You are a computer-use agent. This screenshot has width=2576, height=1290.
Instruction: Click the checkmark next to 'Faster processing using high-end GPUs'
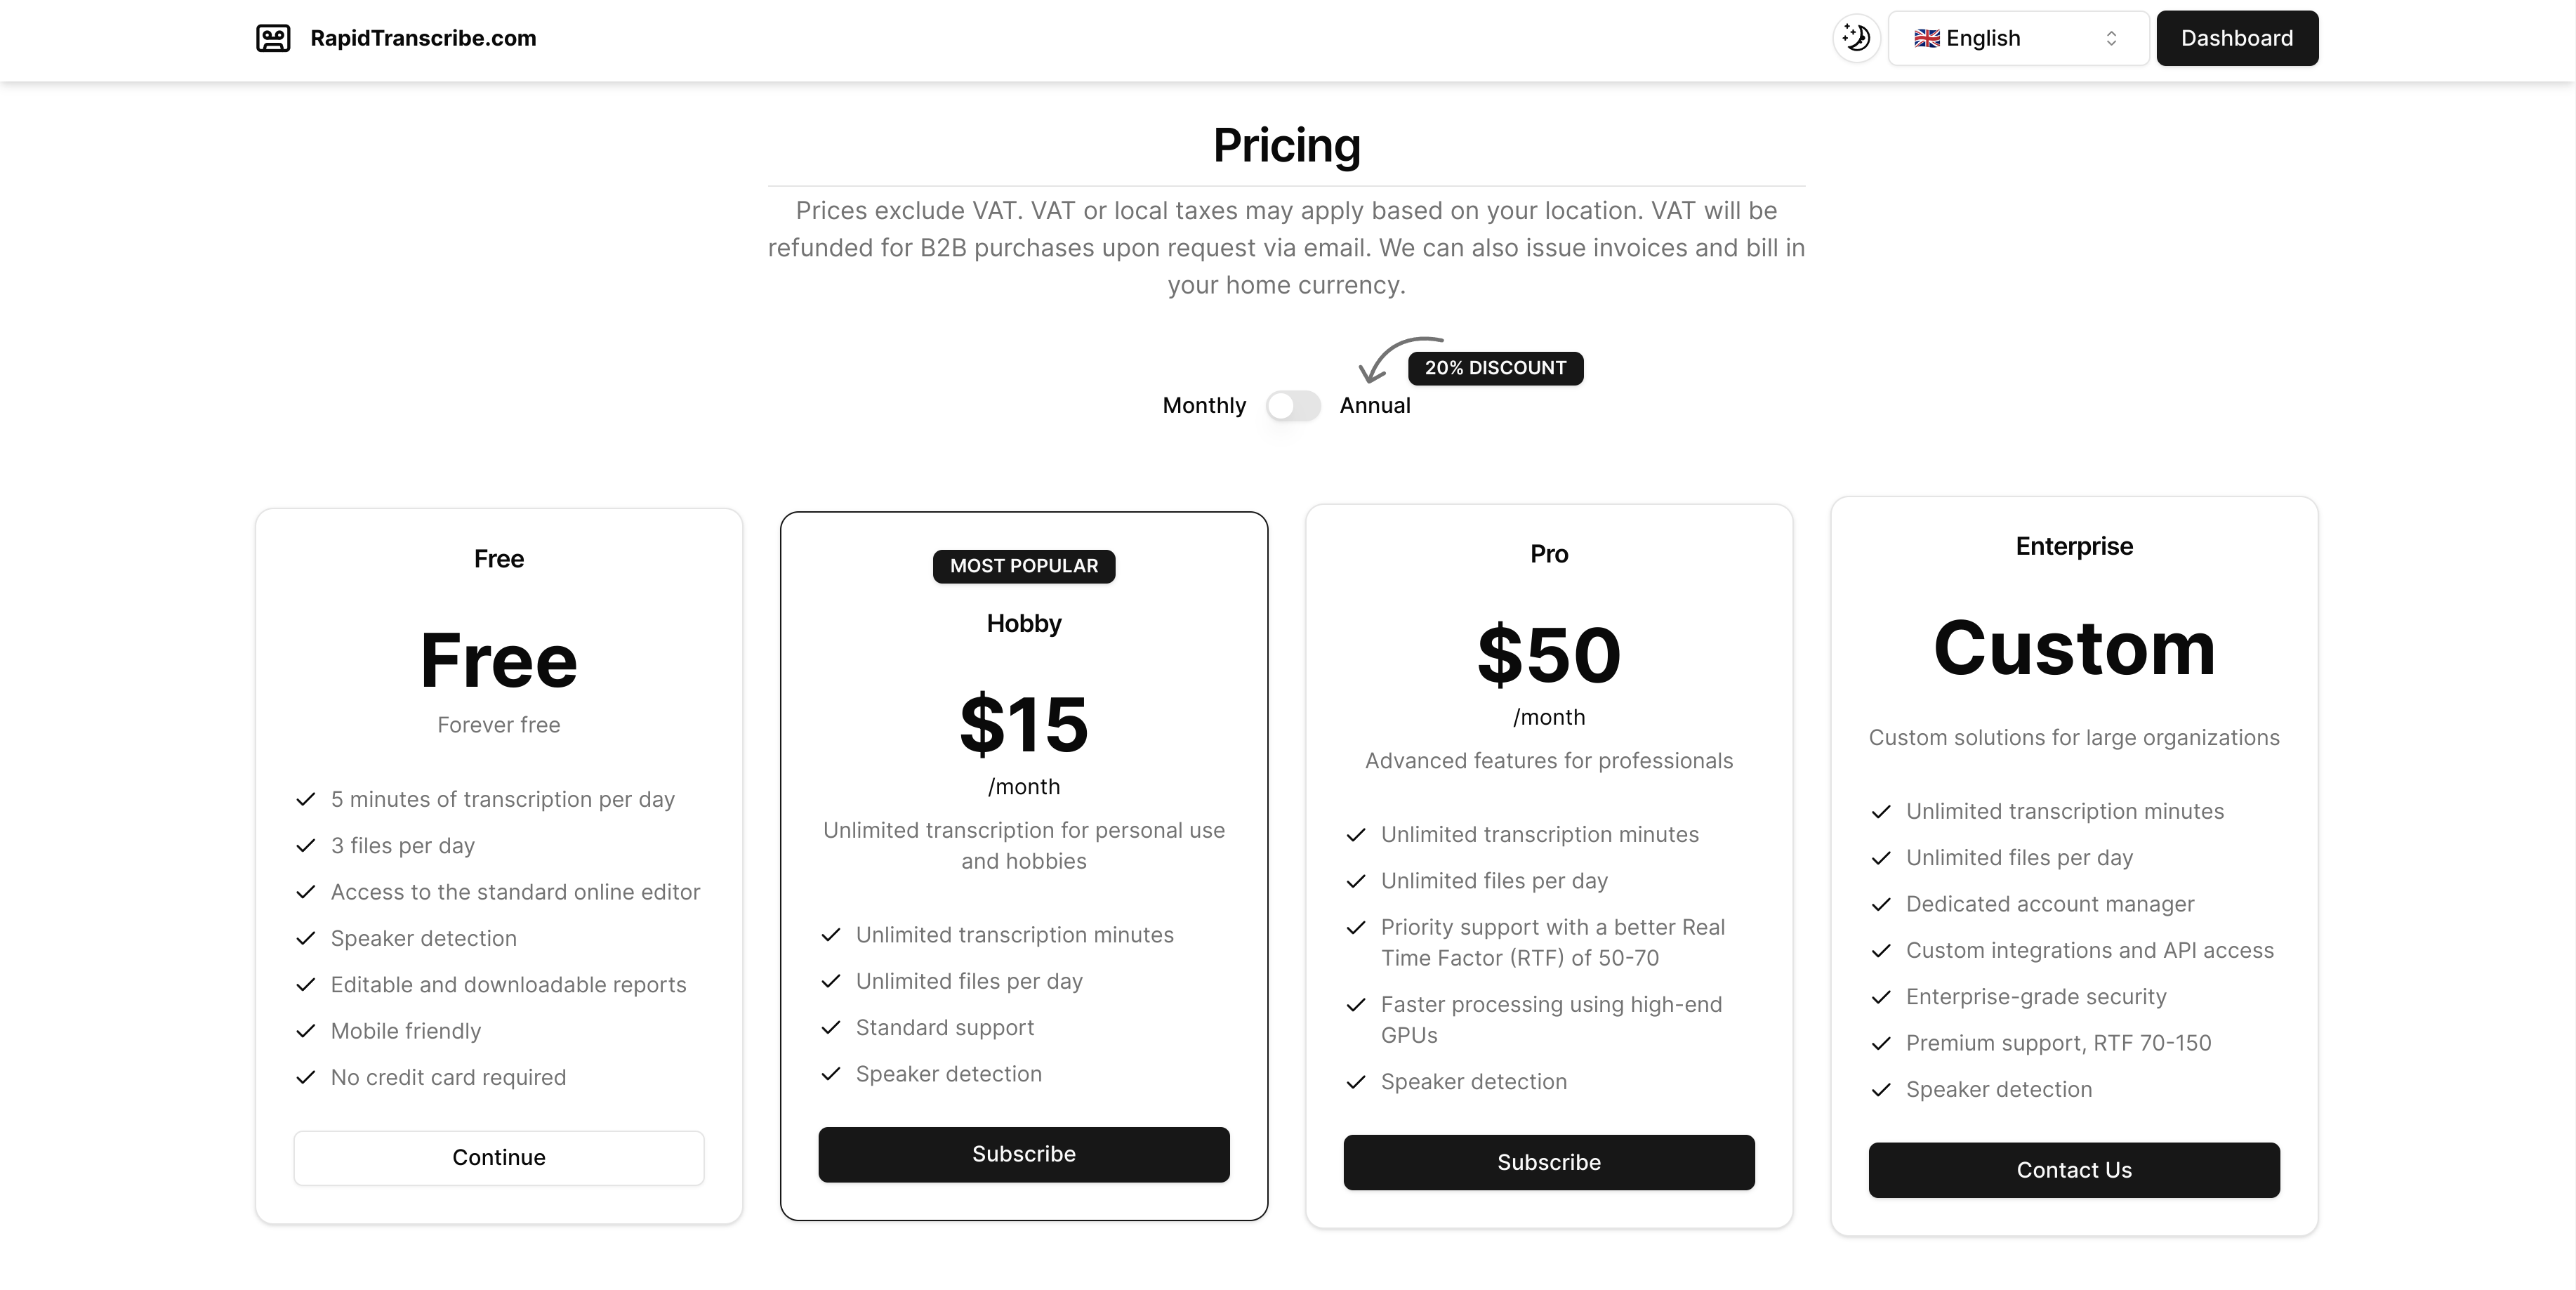pyautogui.click(x=1356, y=1005)
